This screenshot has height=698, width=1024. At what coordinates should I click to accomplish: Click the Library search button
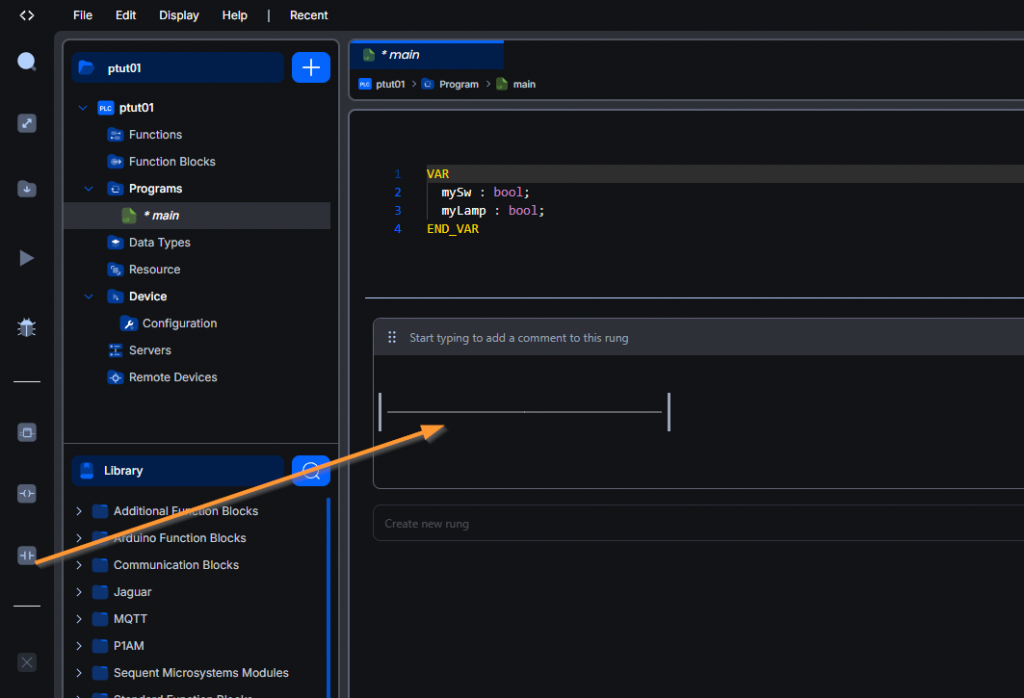point(311,470)
